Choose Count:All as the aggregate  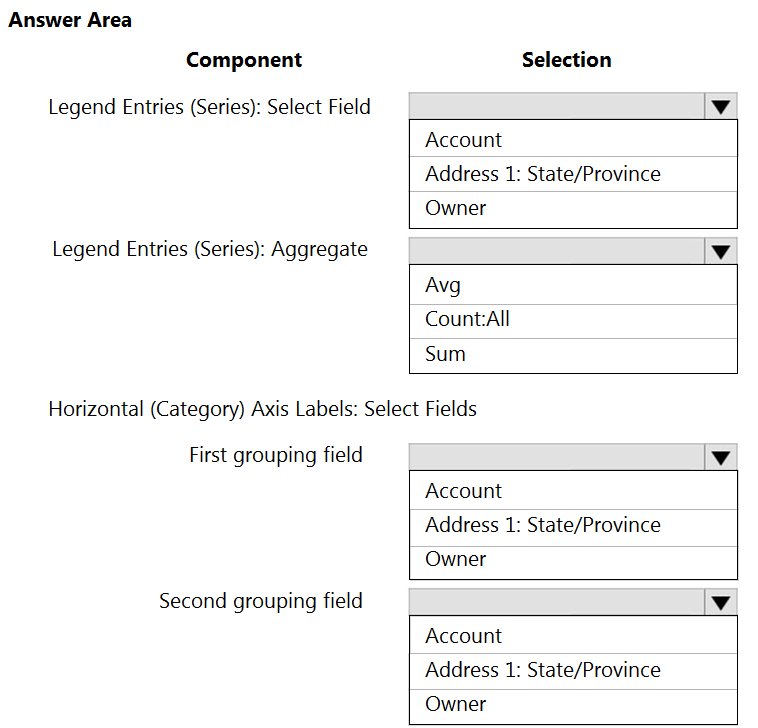(468, 319)
